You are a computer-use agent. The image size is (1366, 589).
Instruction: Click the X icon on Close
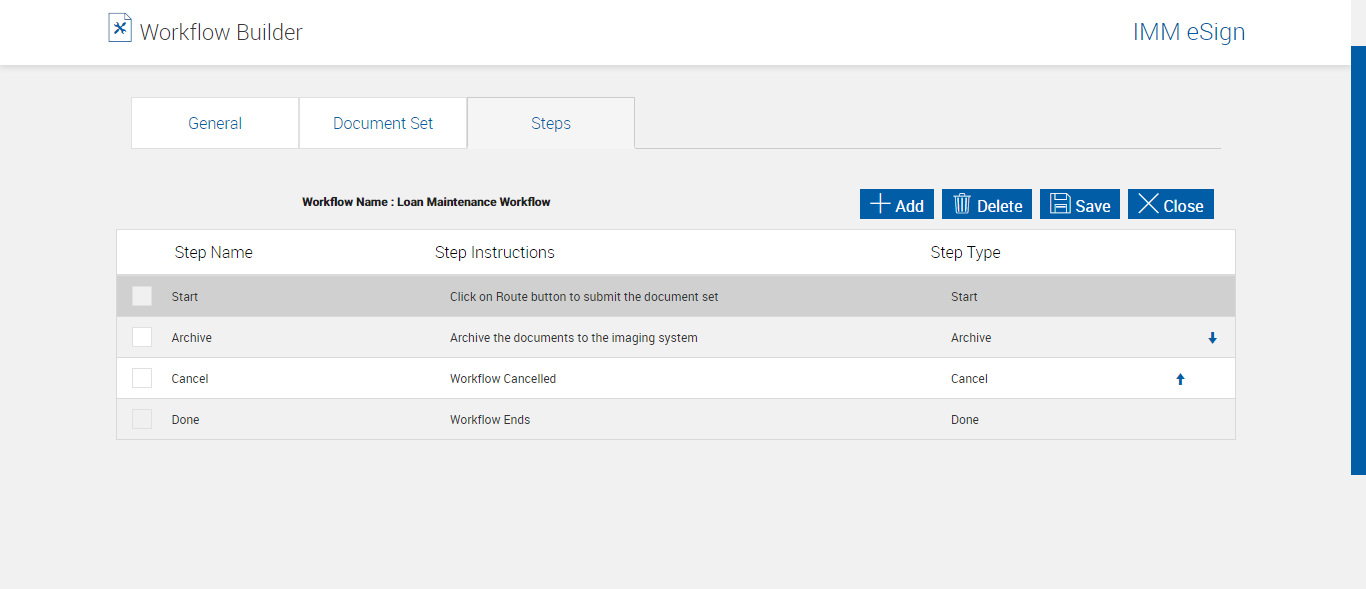coord(1148,204)
